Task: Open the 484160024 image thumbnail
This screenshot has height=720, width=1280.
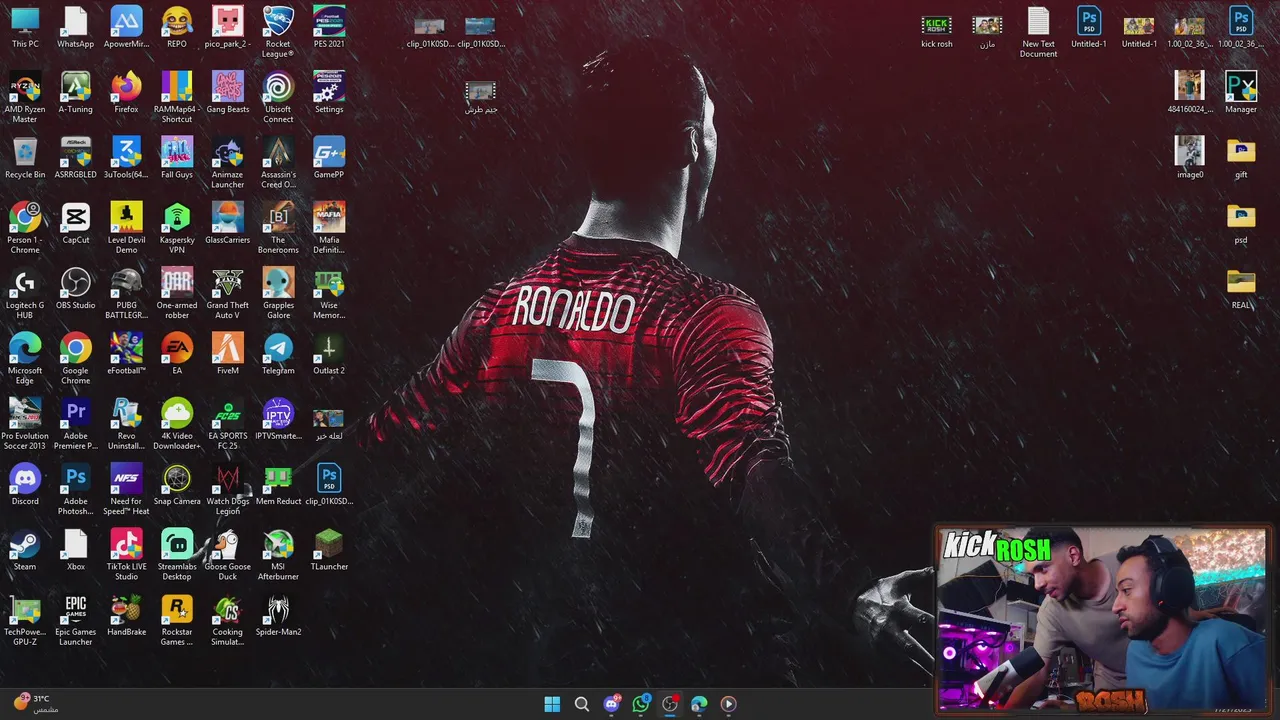Action: [1190, 92]
